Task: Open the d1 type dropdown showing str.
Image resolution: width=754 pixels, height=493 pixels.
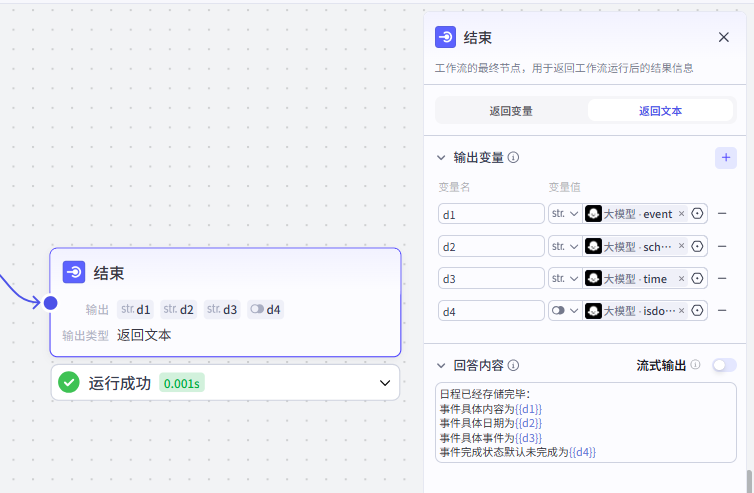Action: (565, 214)
